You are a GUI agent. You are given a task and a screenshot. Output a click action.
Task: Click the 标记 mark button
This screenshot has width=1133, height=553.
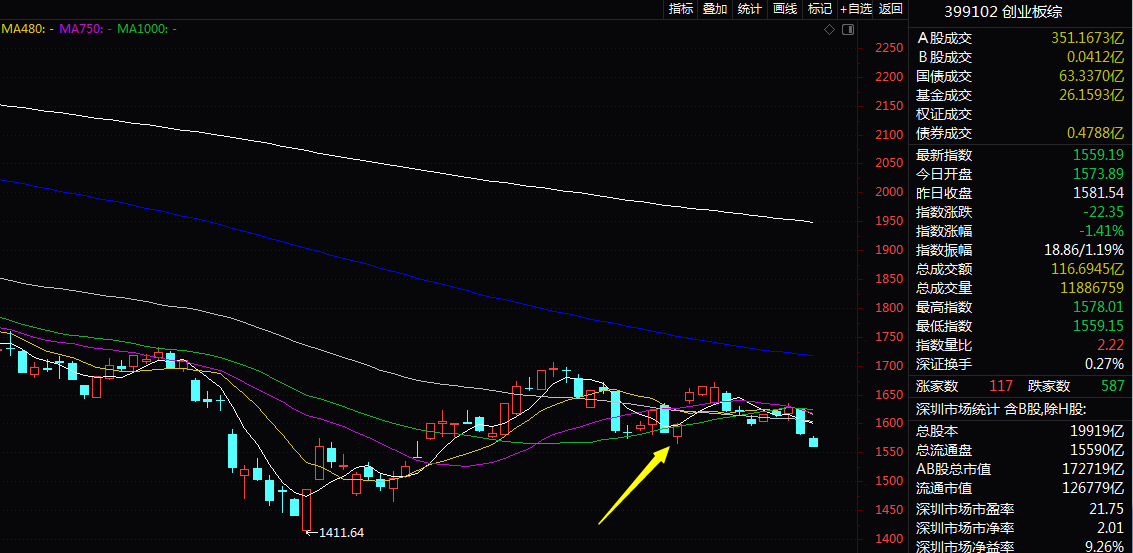pos(819,9)
